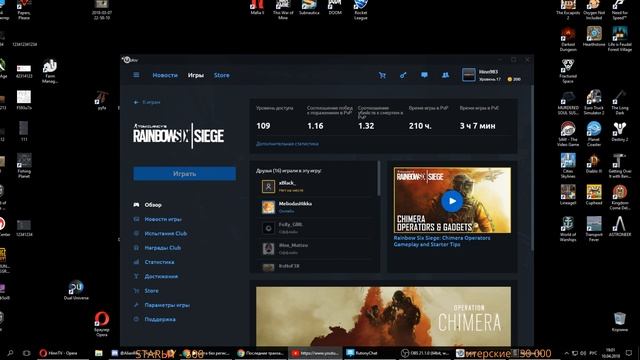Open Darkest Dungeon desktop shortcut

click(x=568, y=39)
